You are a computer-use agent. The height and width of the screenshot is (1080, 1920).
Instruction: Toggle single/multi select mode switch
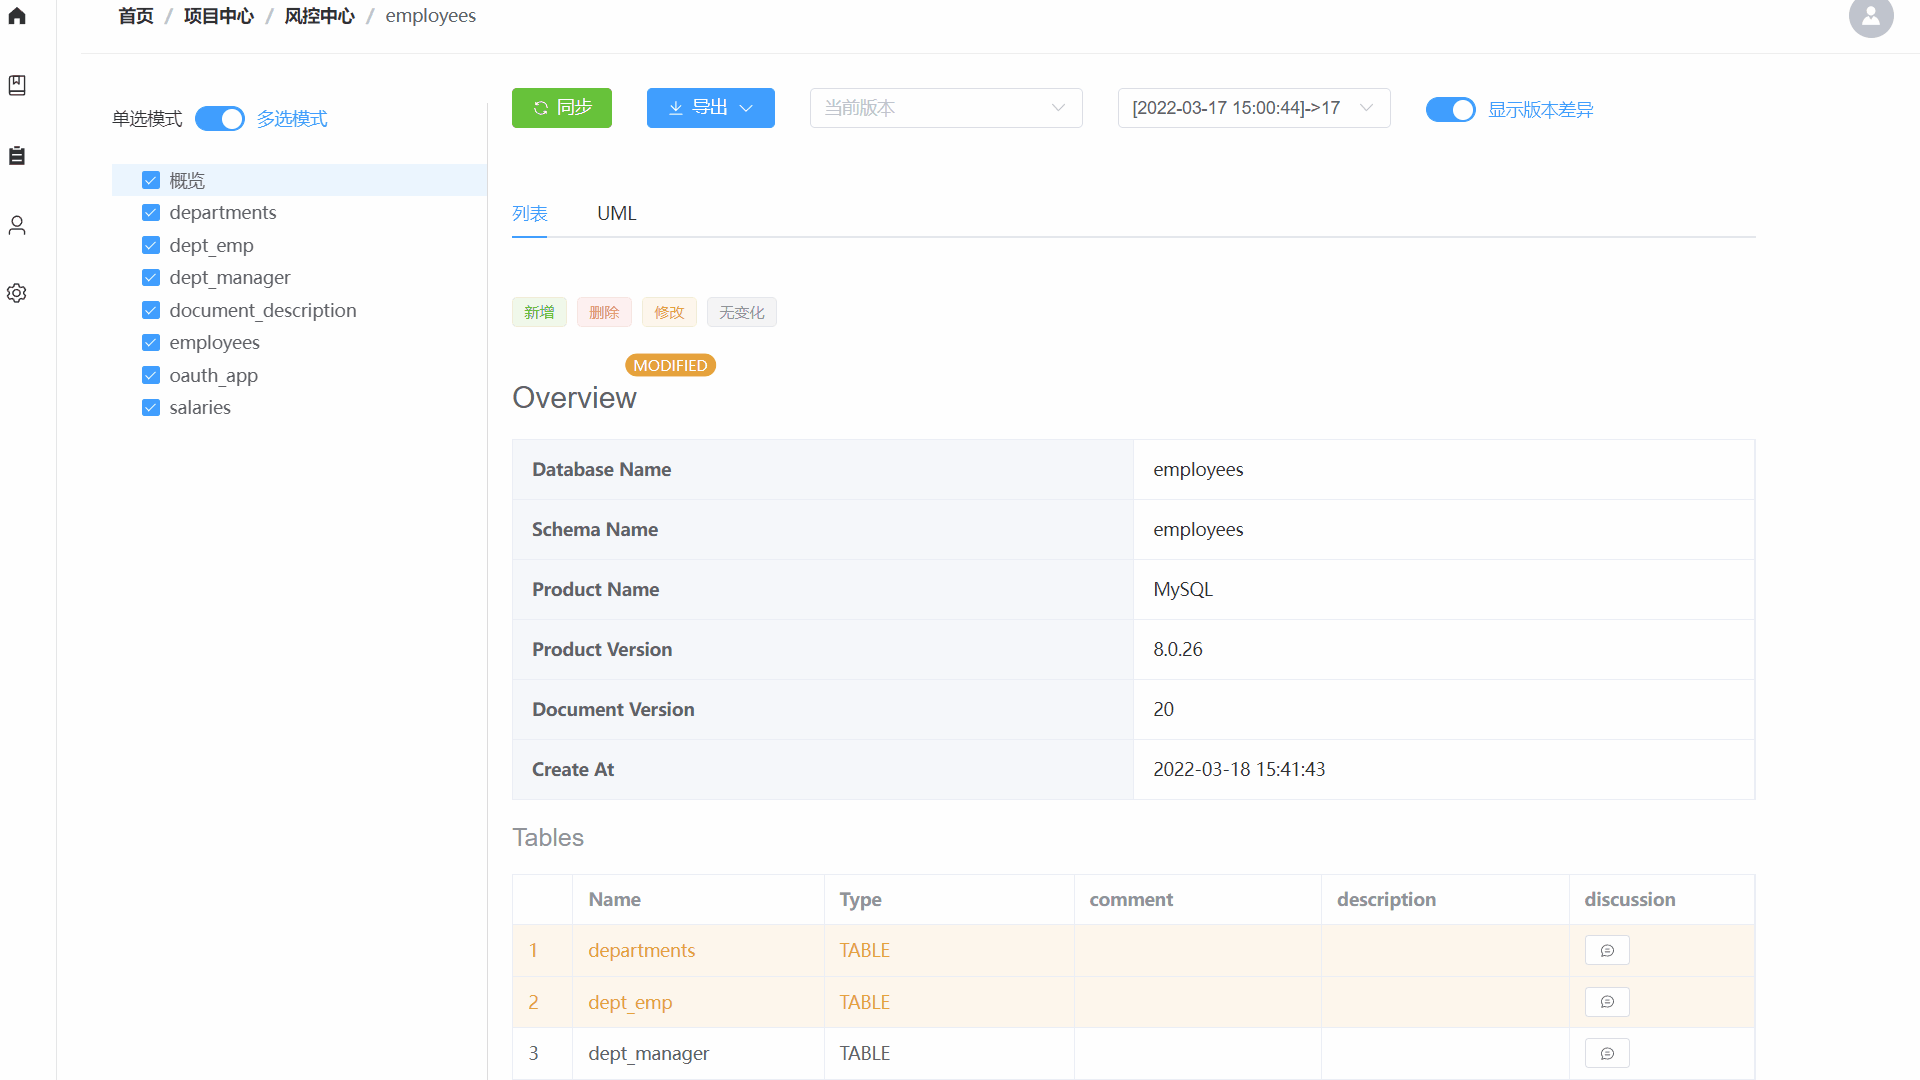tap(219, 119)
